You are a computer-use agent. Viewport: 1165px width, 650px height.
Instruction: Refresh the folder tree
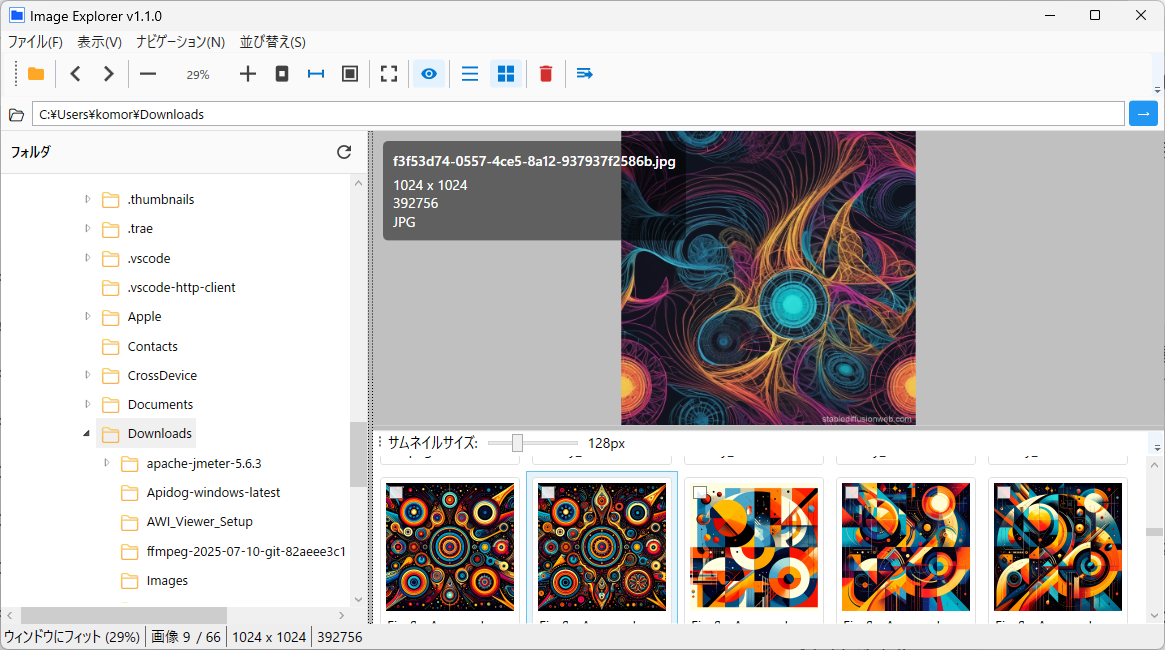tap(344, 151)
